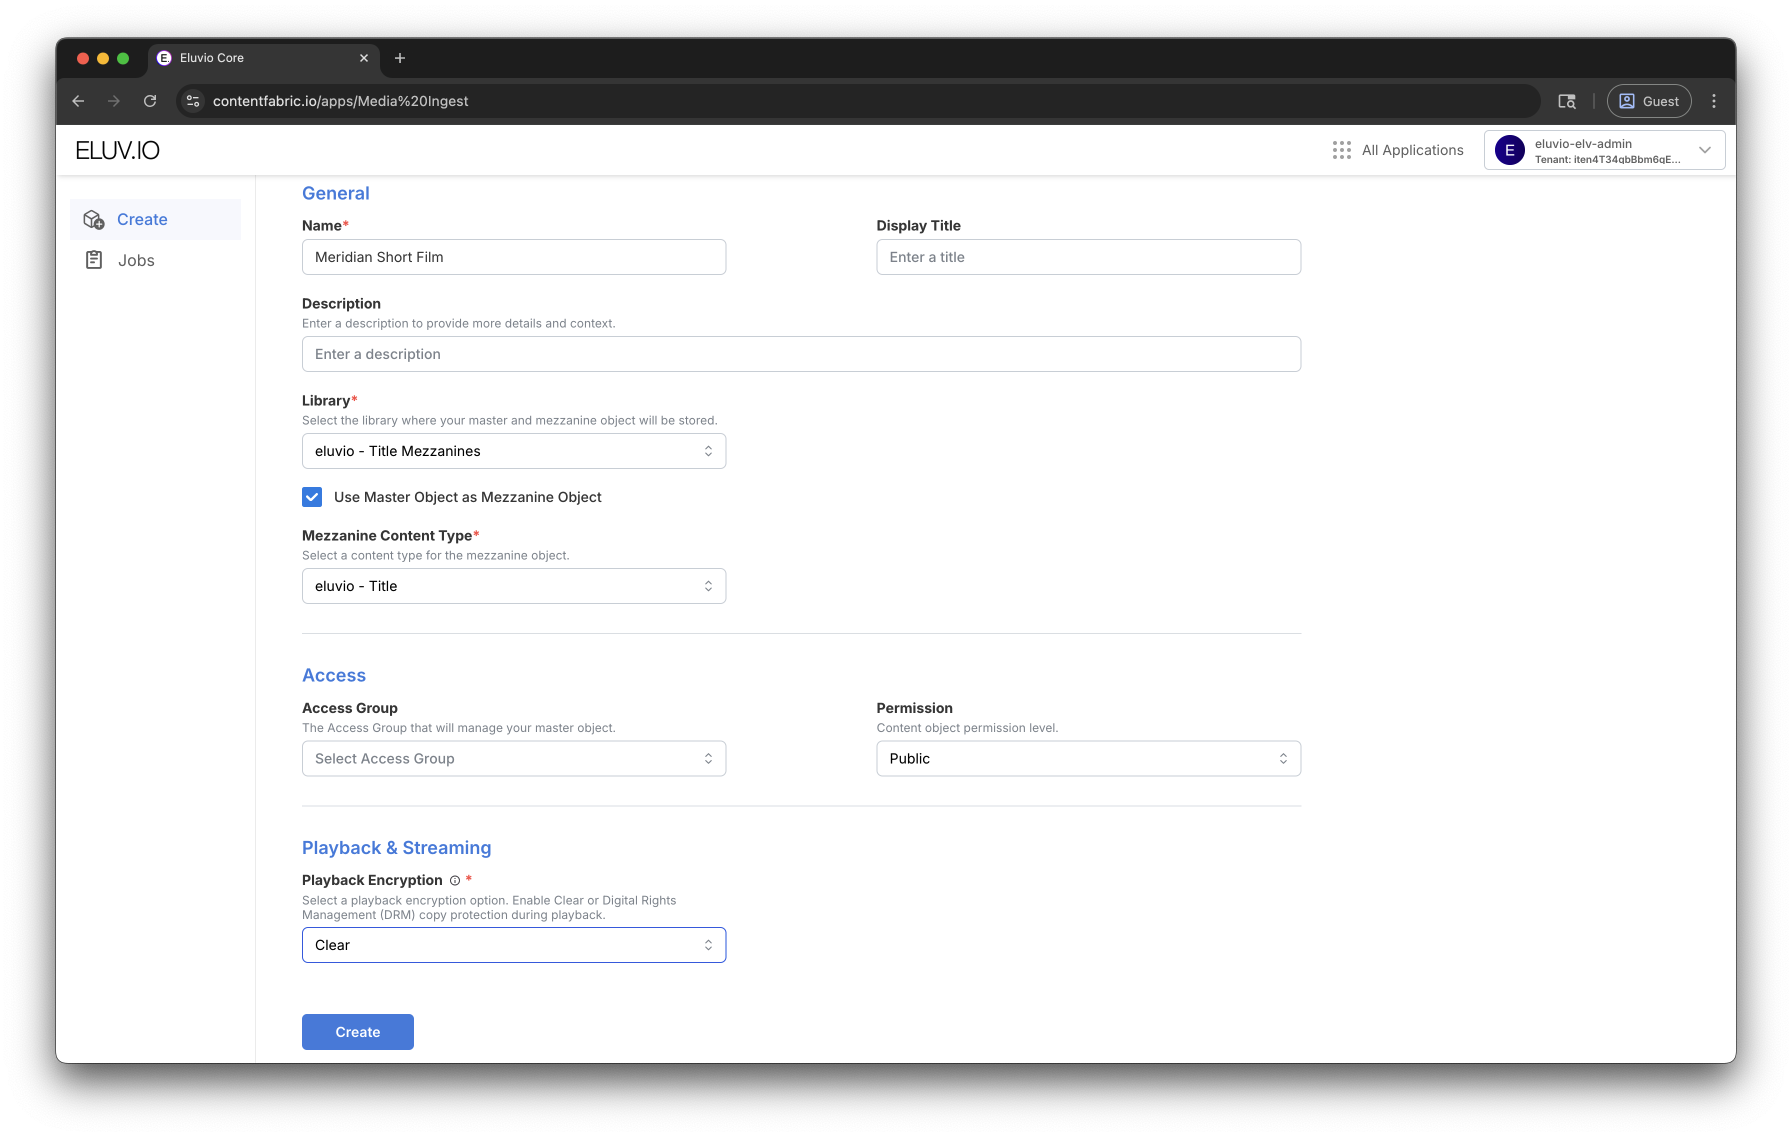Uncheck Use Master Object as Mezzanine Object
1792x1137 pixels.
pos(313,497)
